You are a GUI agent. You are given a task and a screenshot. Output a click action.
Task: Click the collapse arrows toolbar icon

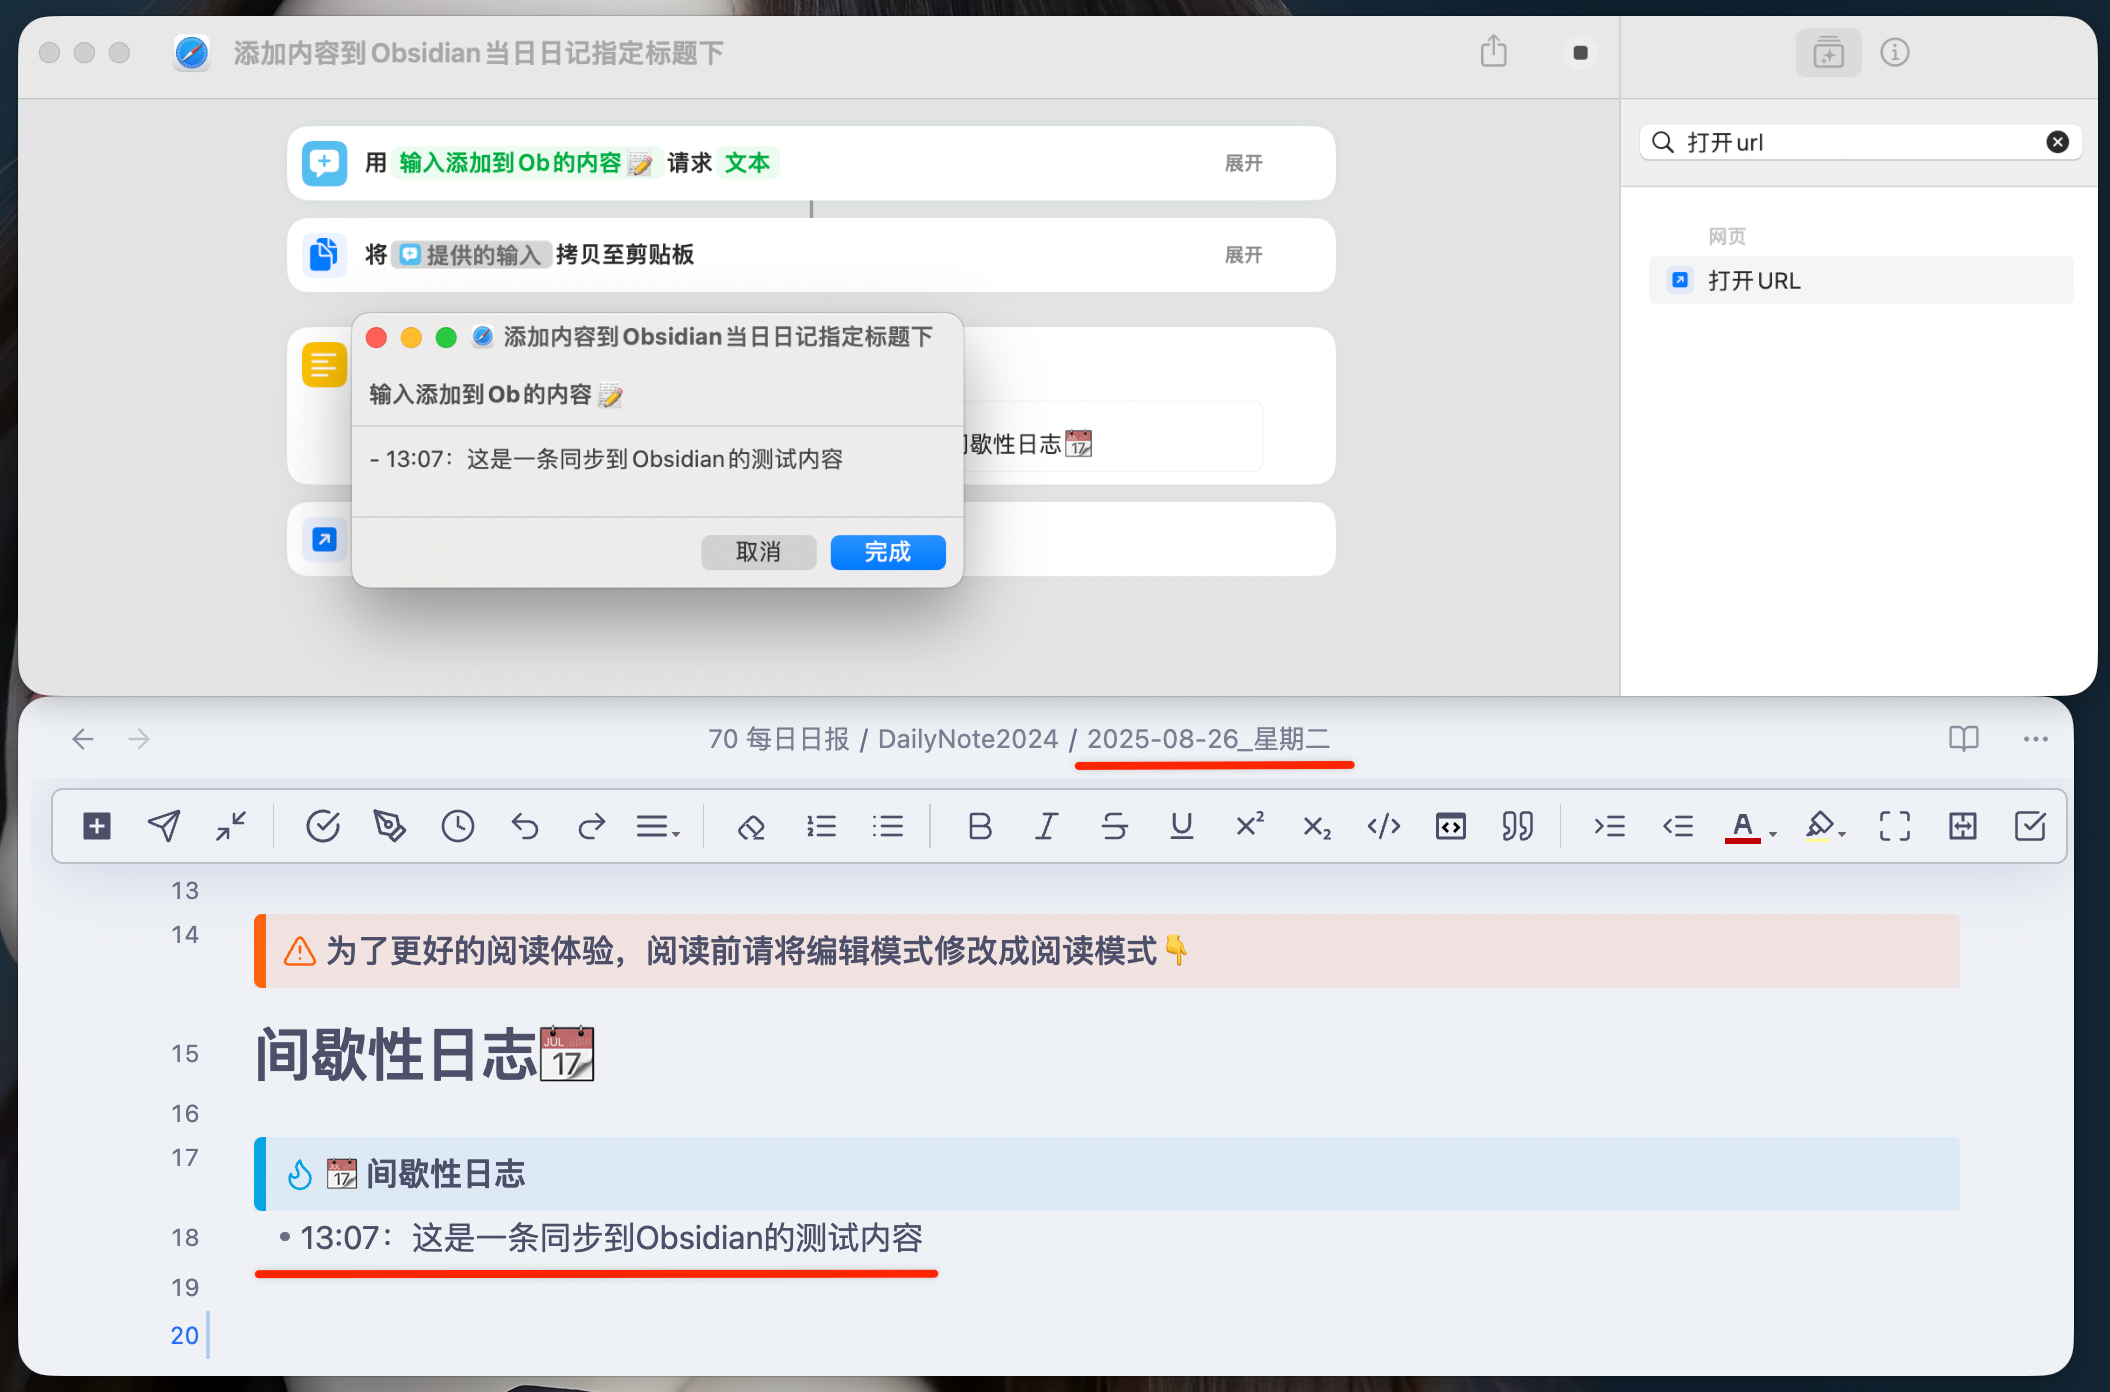231,826
